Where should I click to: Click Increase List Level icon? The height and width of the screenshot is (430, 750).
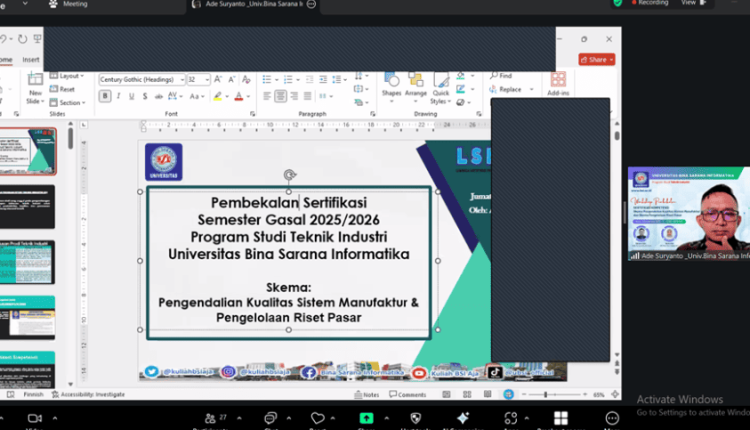coord(323,79)
